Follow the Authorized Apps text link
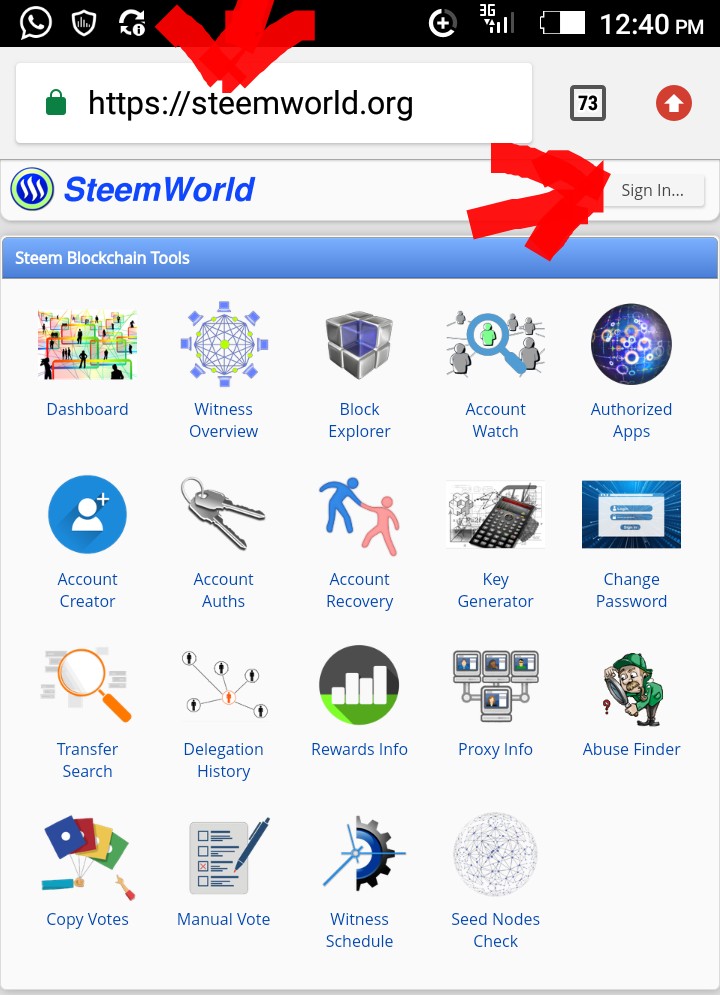The height and width of the screenshot is (995, 720). click(631, 420)
